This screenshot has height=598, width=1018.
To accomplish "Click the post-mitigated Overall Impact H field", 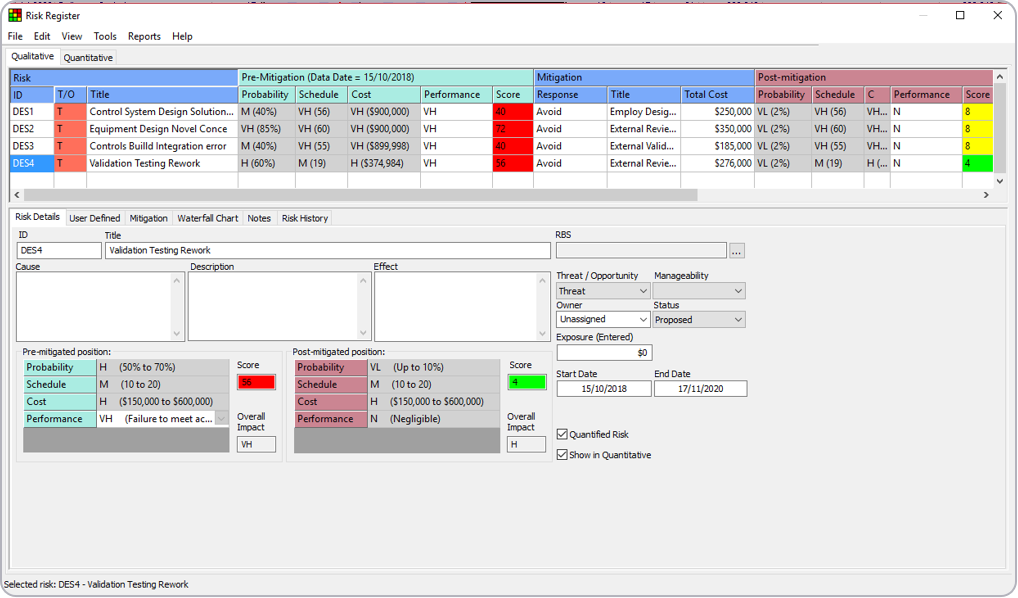I will (526, 444).
